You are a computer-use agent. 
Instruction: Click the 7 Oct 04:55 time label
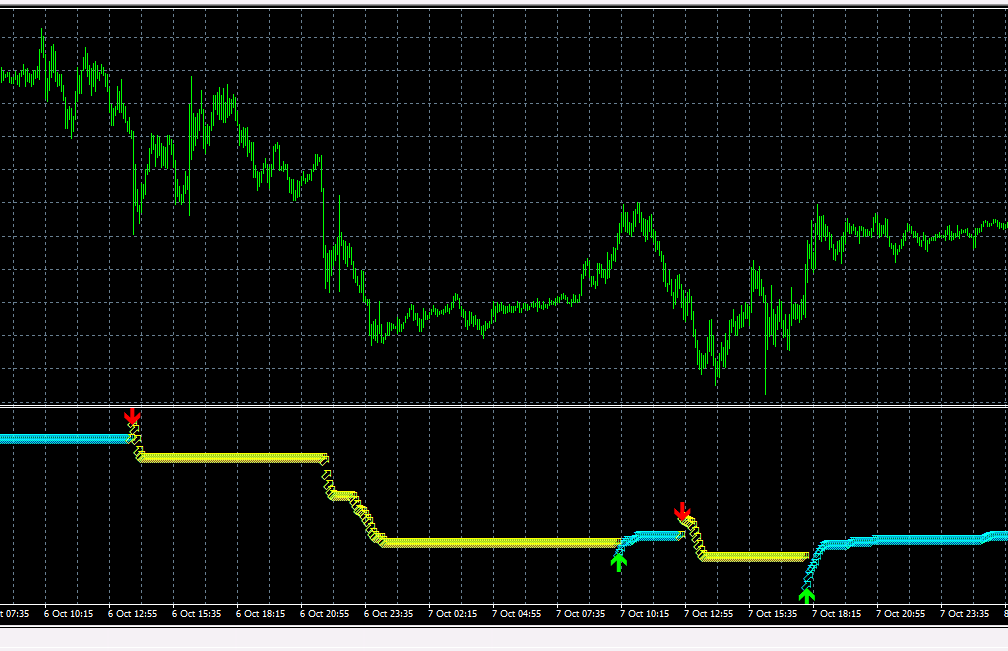tap(518, 614)
